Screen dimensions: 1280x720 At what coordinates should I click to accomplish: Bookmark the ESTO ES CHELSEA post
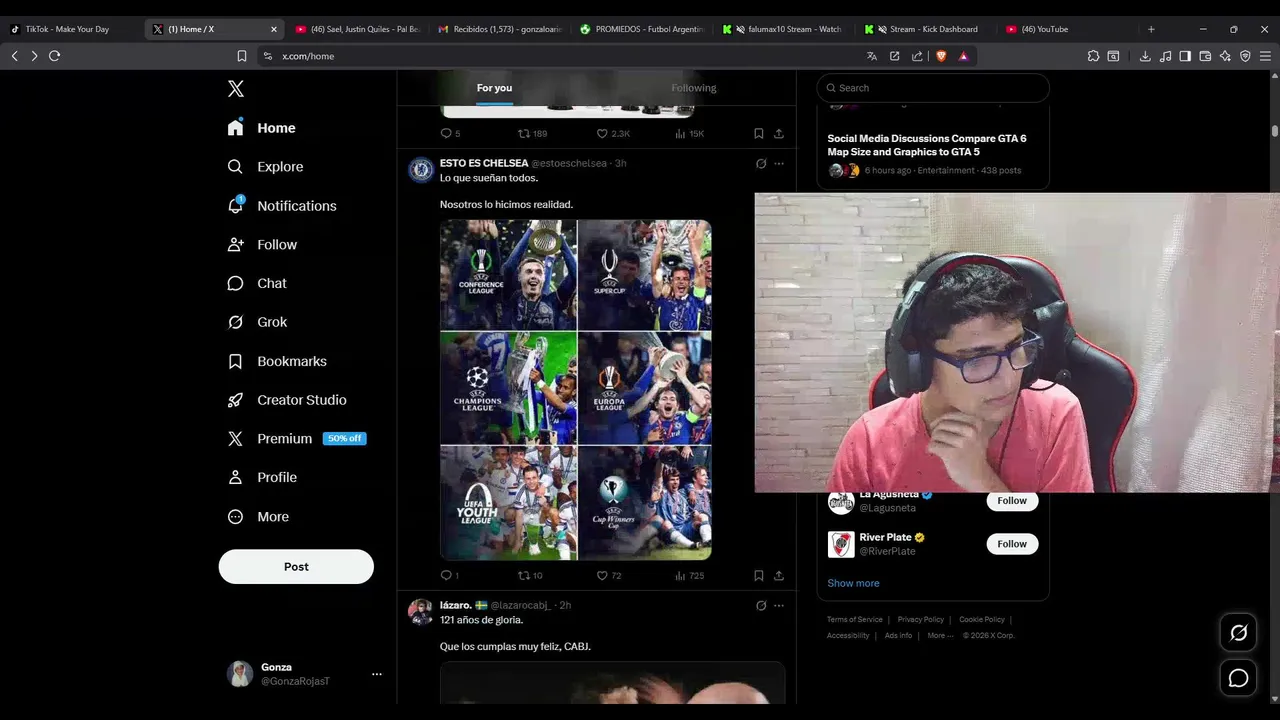point(758,576)
